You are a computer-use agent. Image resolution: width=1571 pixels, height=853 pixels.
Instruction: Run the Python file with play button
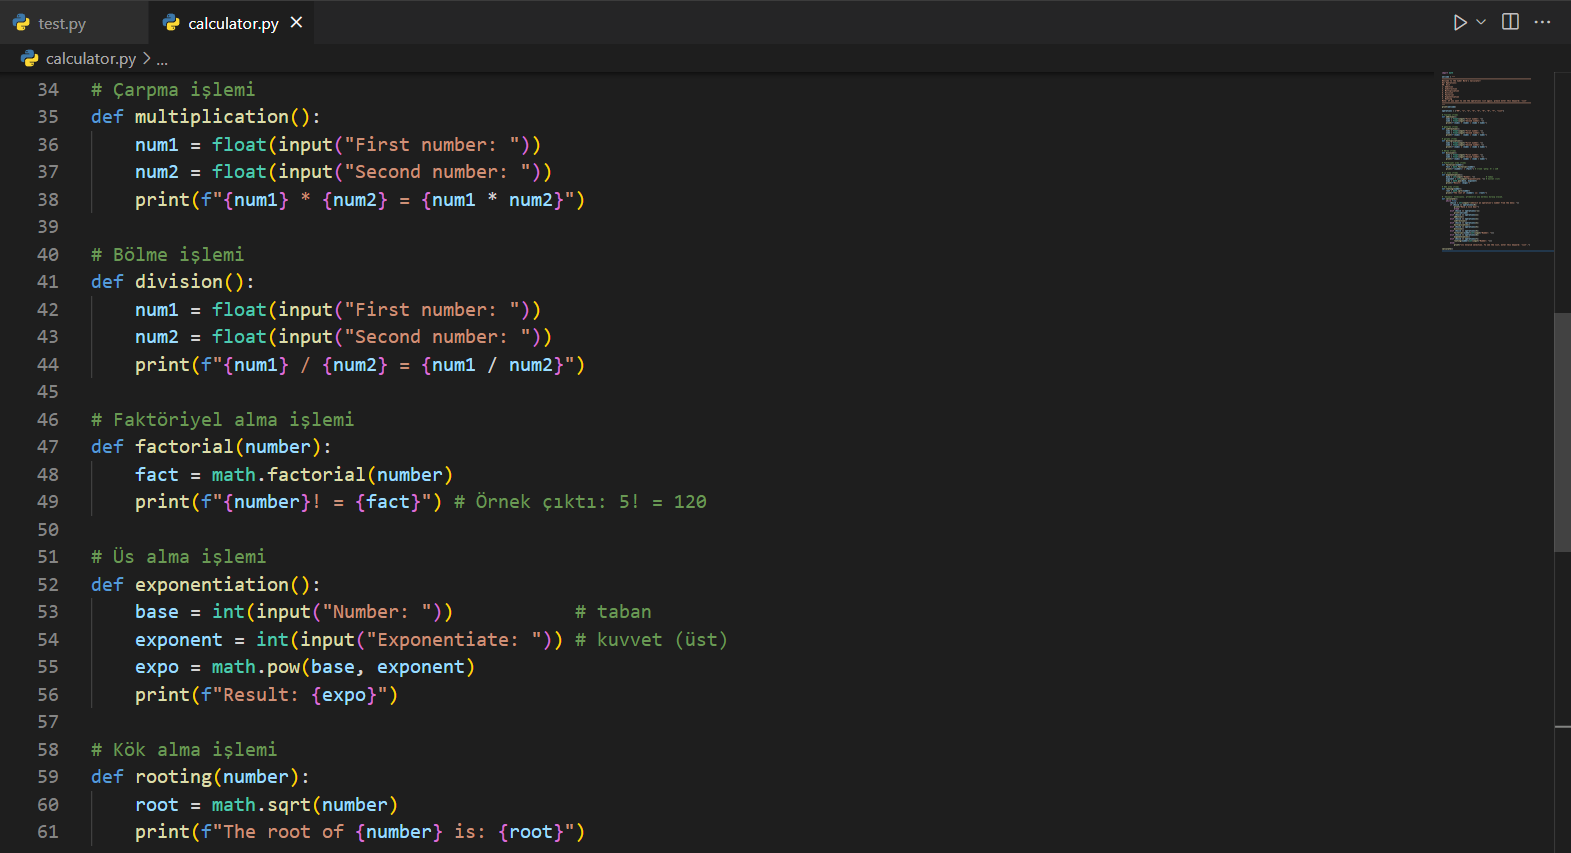click(x=1459, y=22)
